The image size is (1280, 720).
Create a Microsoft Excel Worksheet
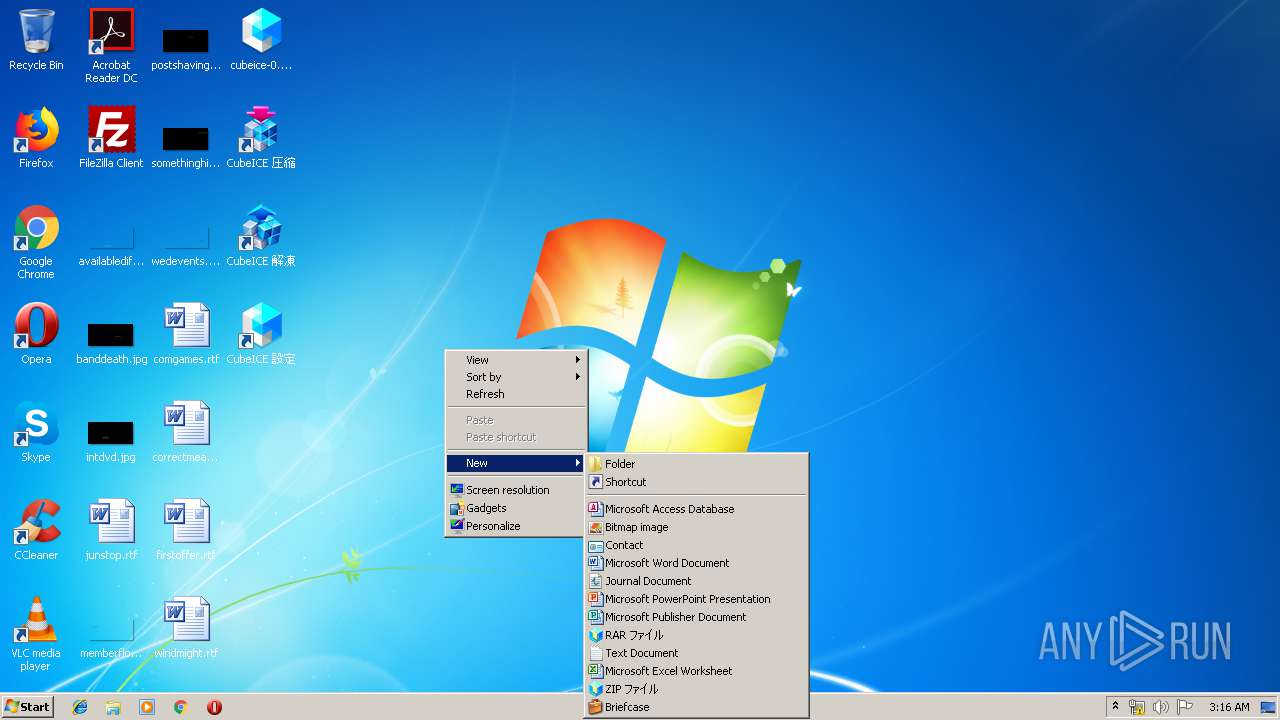697,671
